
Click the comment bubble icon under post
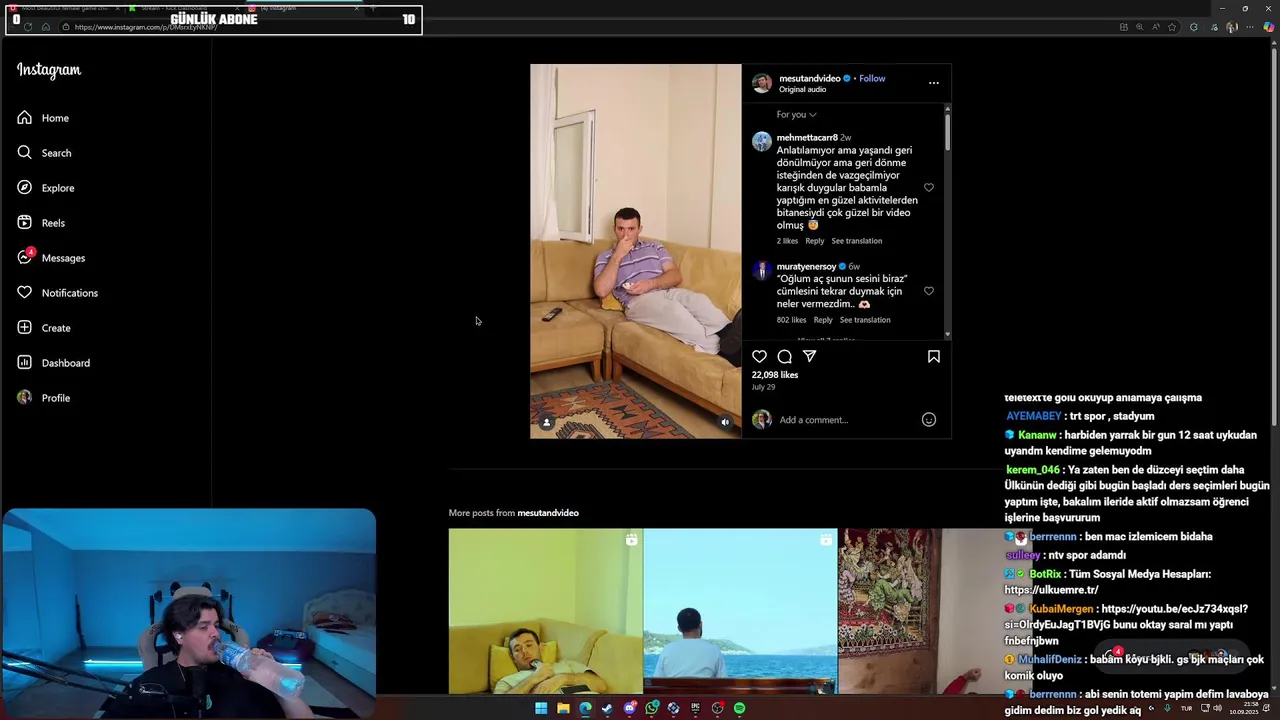click(784, 357)
